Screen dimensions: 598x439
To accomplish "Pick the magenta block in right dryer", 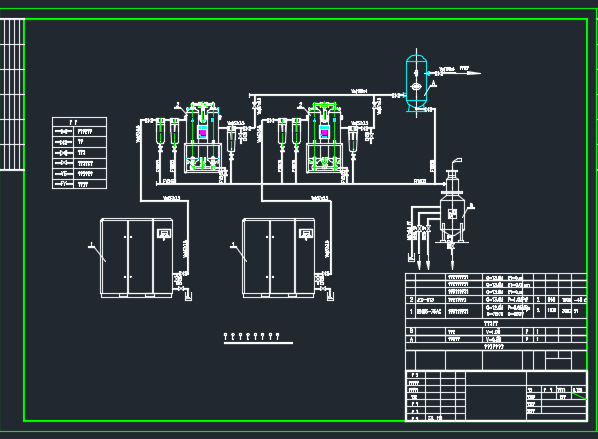I will [325, 133].
